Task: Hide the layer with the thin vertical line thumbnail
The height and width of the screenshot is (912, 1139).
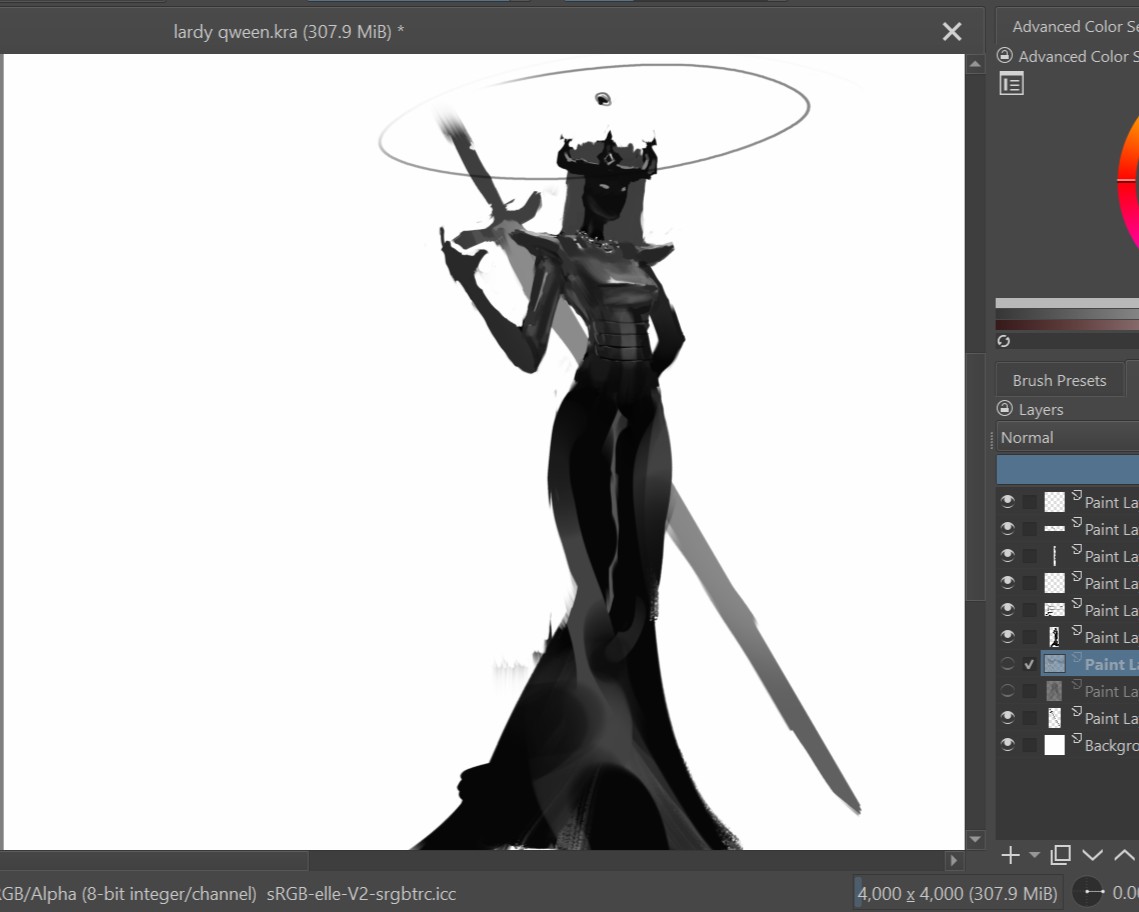Action: [x=1007, y=555]
